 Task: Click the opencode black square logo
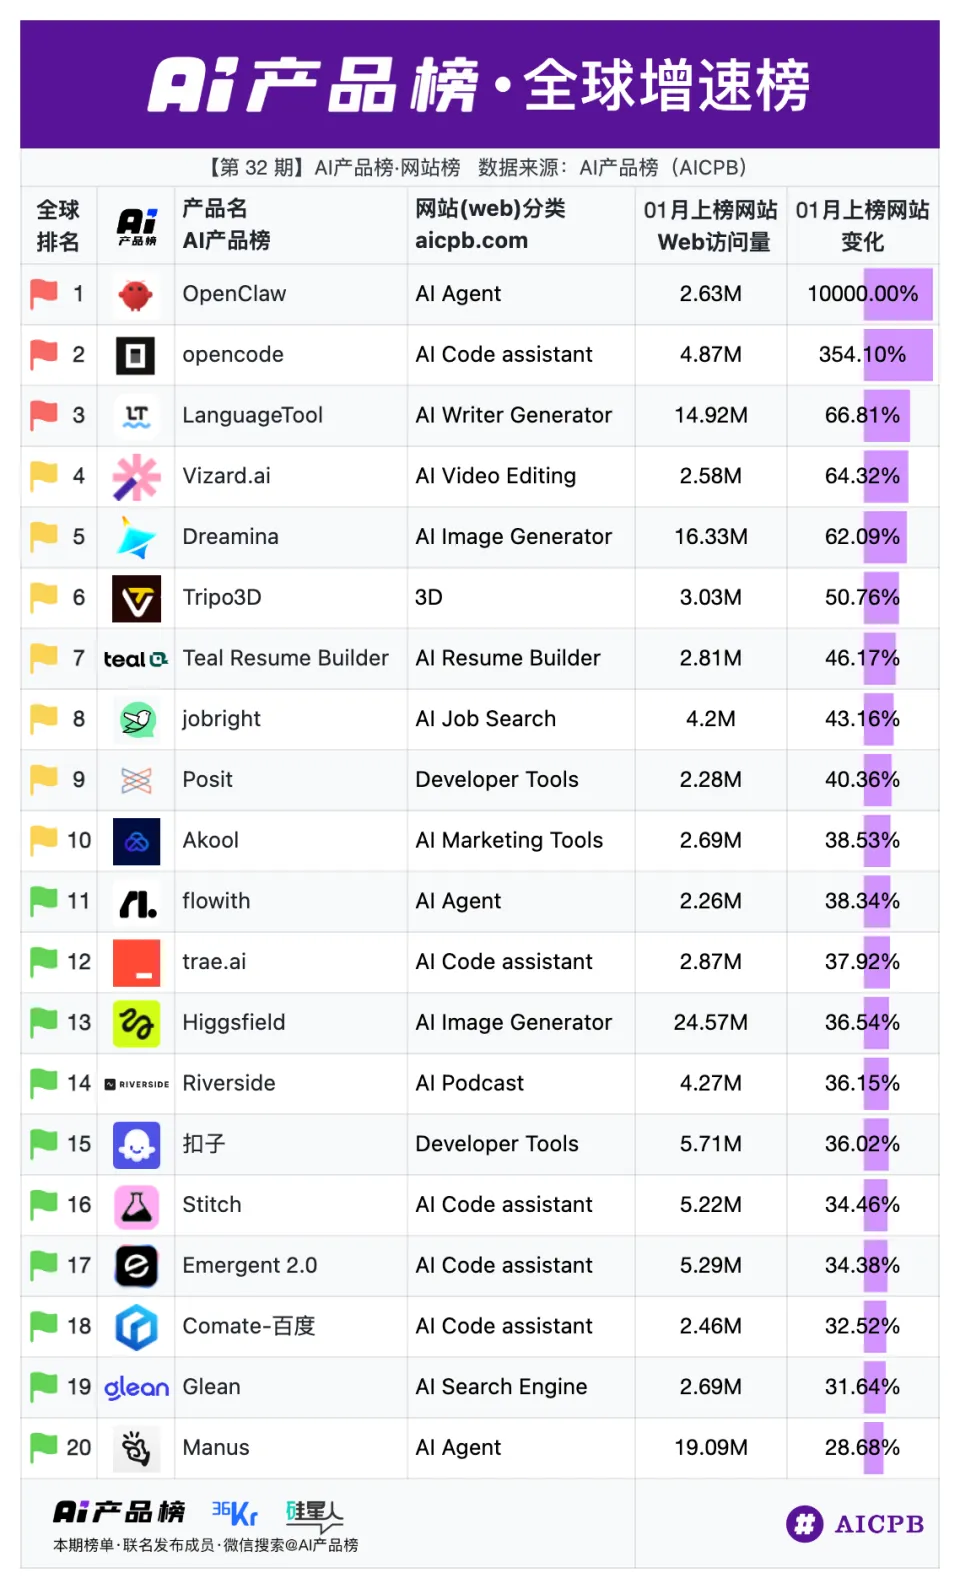[x=136, y=355]
